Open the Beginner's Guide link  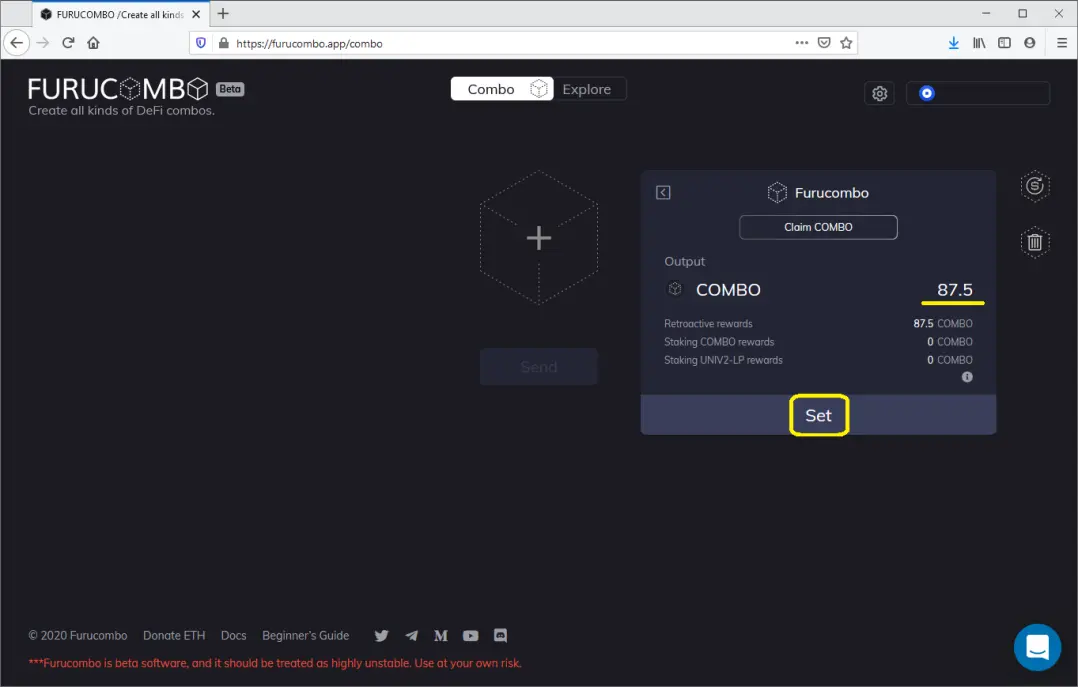pos(305,635)
